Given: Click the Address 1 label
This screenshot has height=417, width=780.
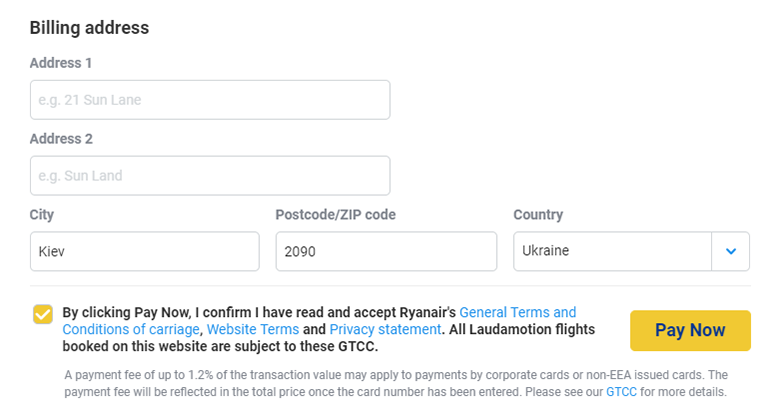Looking at the screenshot, I should [x=61, y=63].
